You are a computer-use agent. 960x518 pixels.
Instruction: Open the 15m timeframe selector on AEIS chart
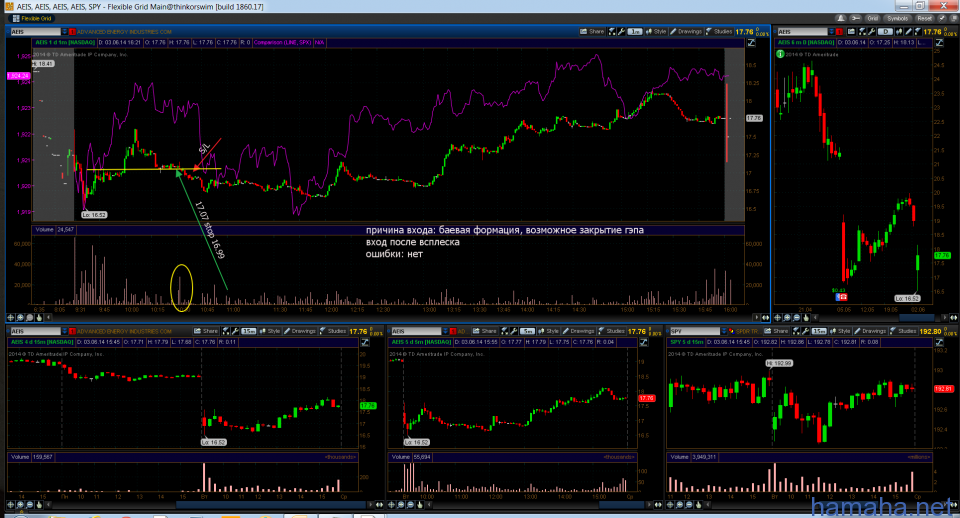tap(249, 331)
